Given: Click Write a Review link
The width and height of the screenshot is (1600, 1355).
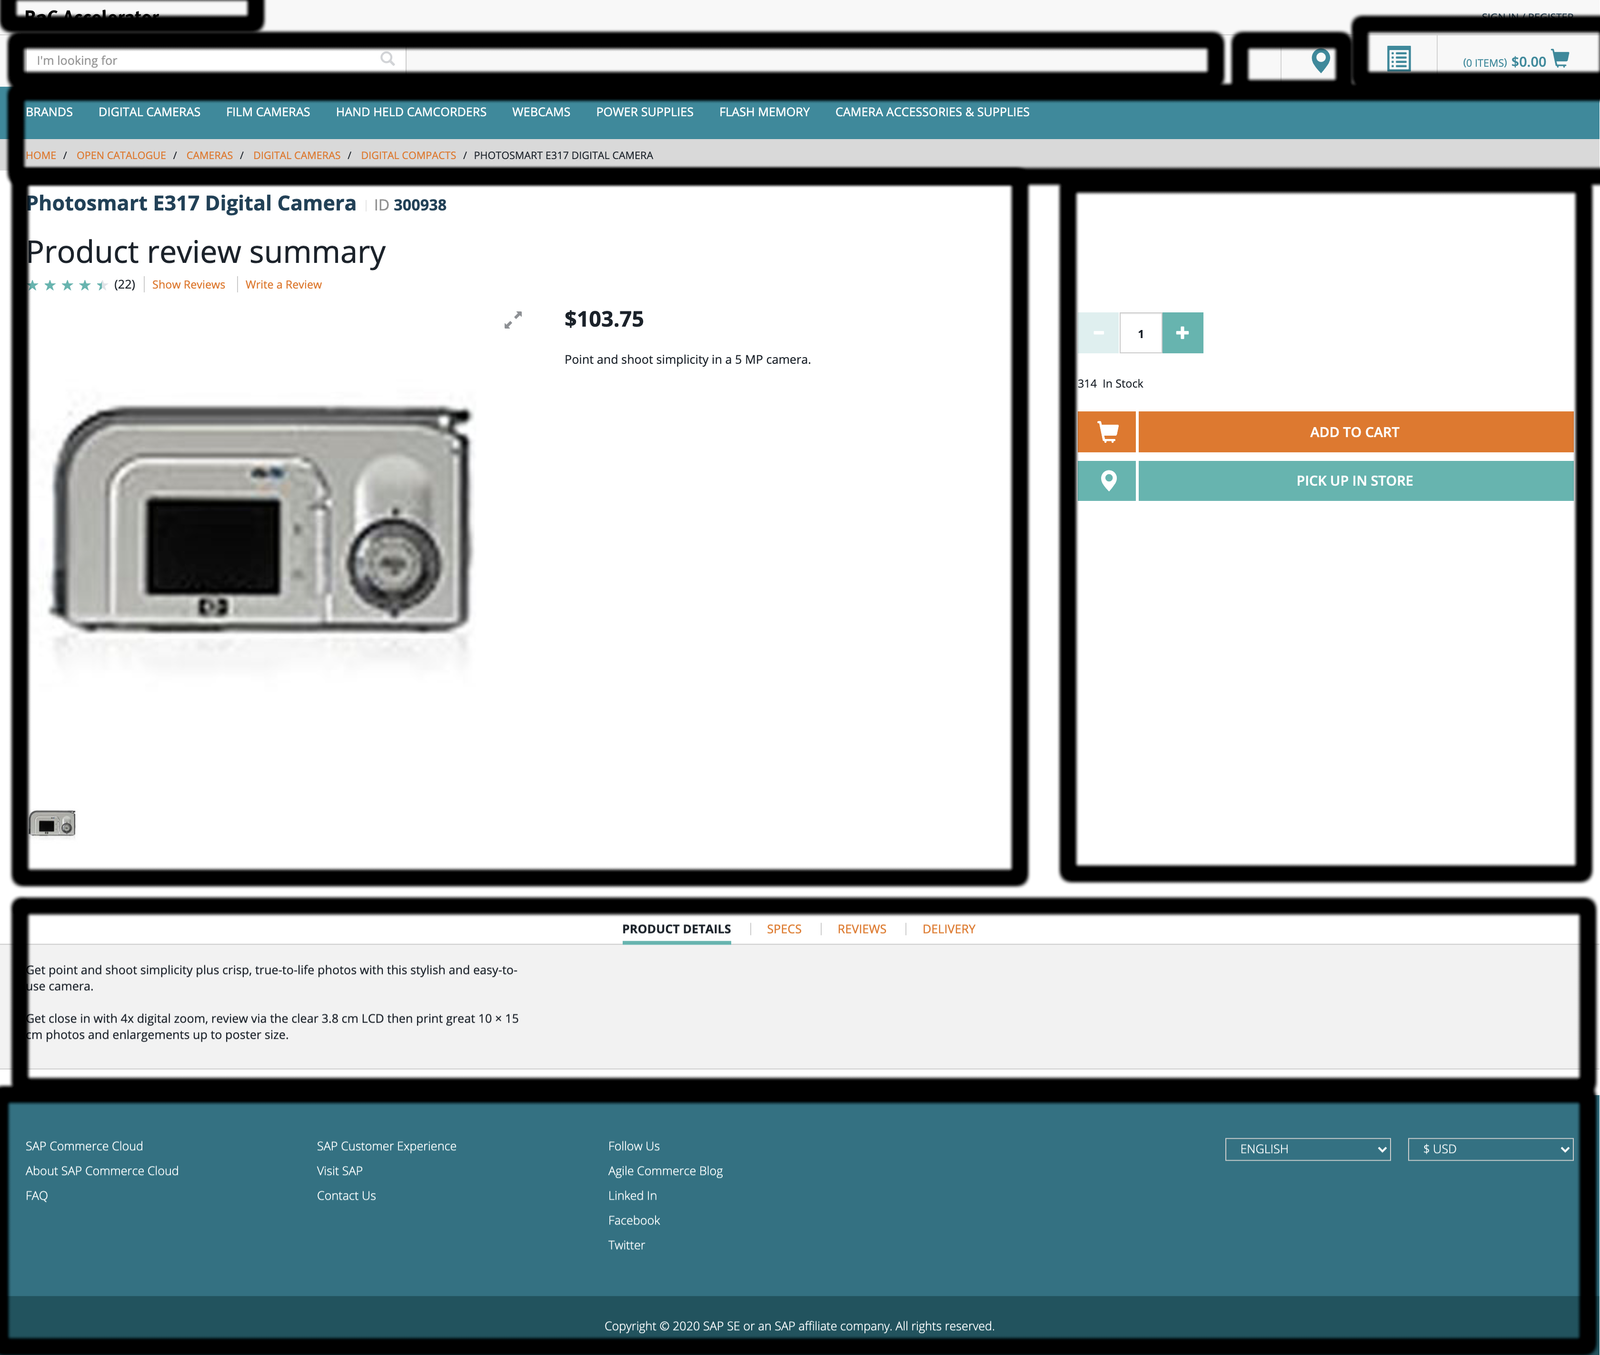Looking at the screenshot, I should pyautogui.click(x=283, y=285).
